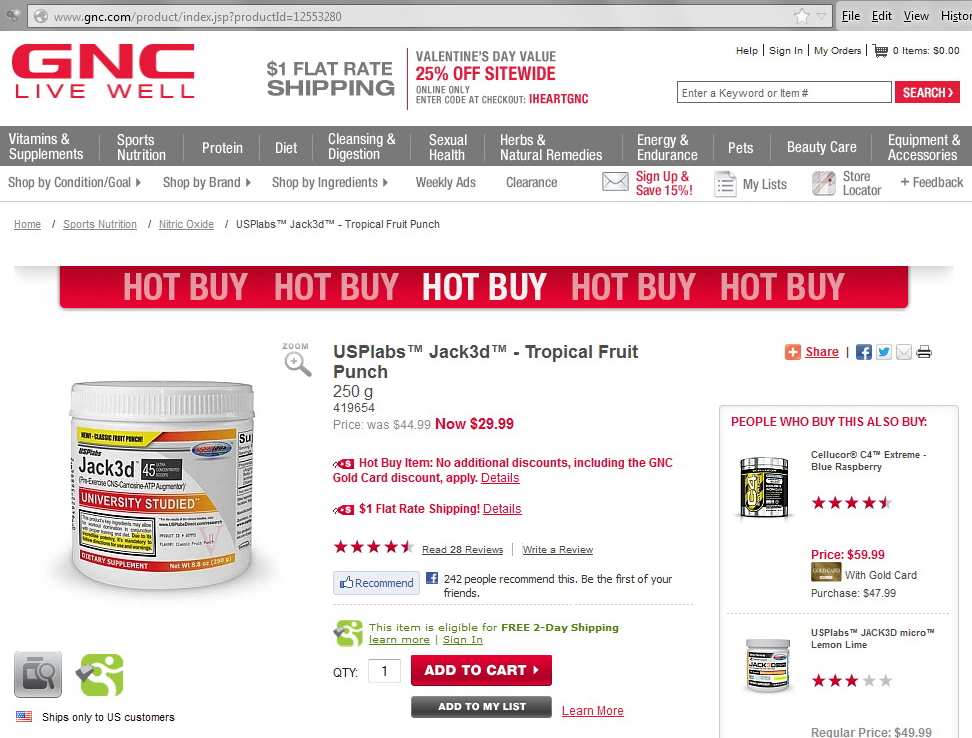The height and width of the screenshot is (738, 972).
Task: Click the bookmark star in address bar
Action: tap(802, 16)
